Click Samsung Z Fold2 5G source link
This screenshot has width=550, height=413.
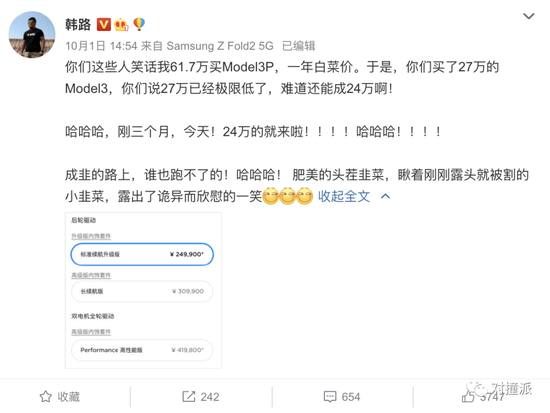click(x=220, y=46)
